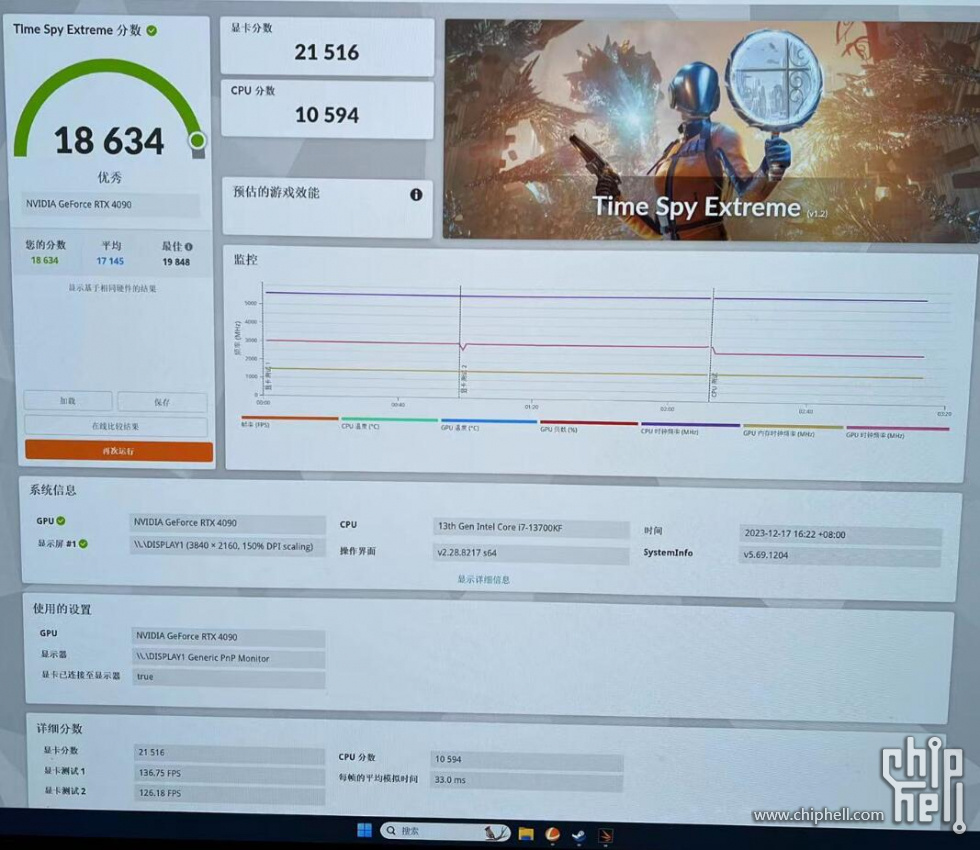
Task: Click the 13th Gen Intel Core i7-13700KF field
Action: tap(531, 528)
